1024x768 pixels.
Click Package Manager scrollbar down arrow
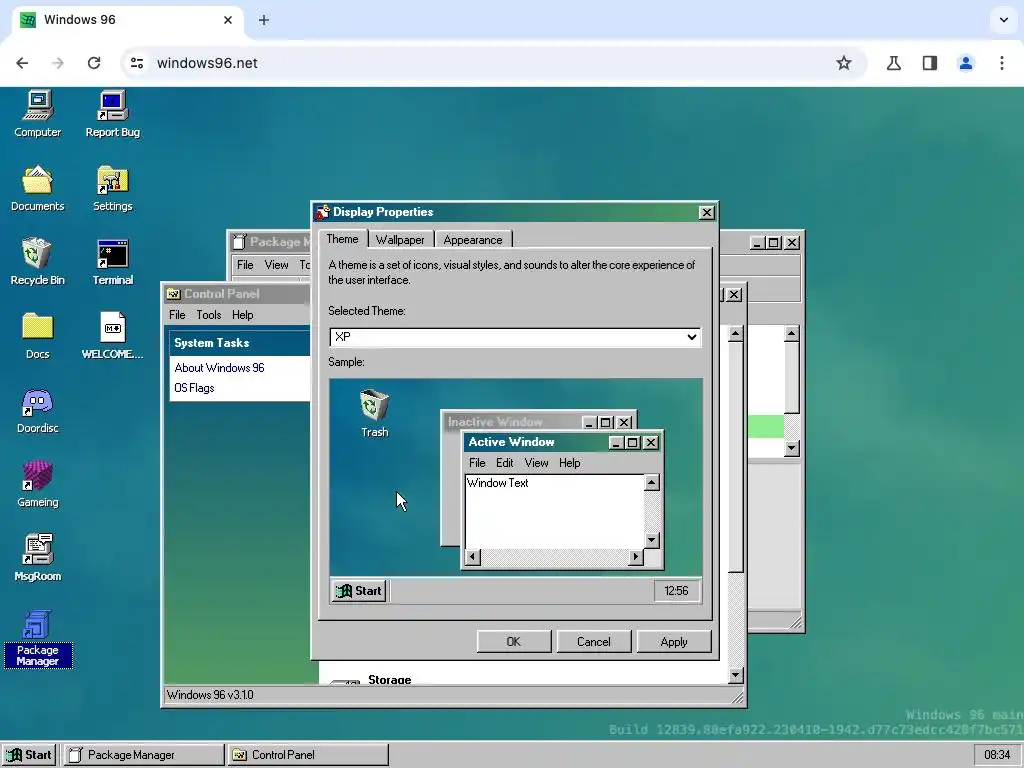point(792,448)
